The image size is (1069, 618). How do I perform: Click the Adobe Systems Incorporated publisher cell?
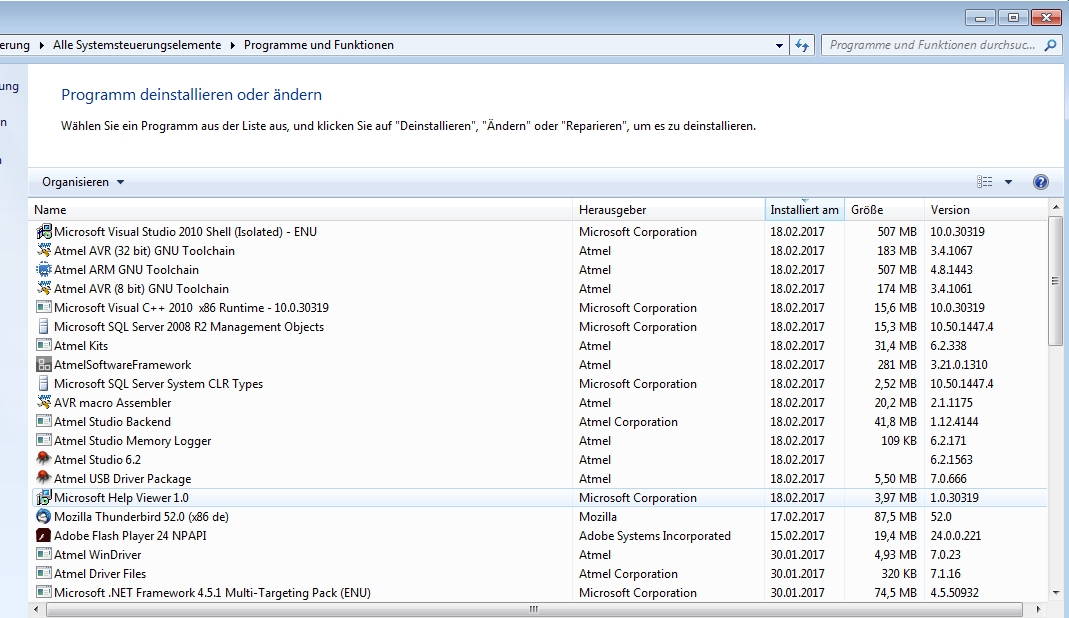tap(654, 536)
